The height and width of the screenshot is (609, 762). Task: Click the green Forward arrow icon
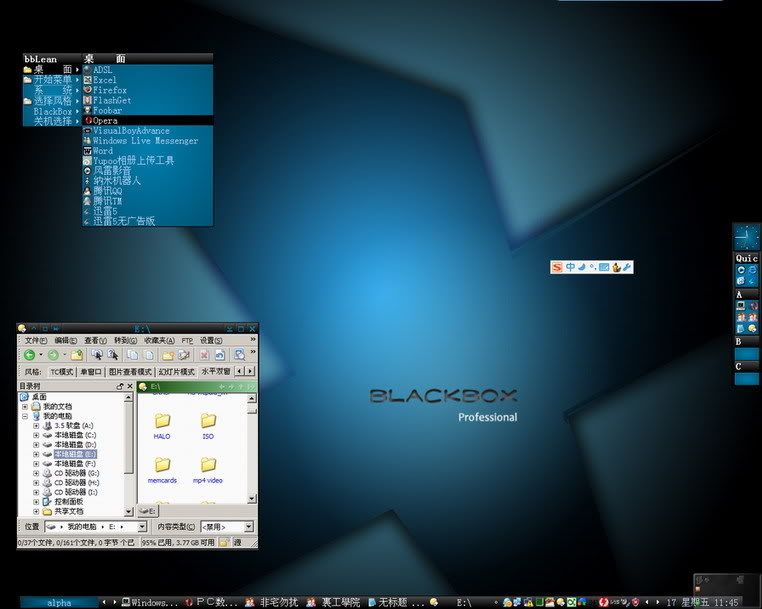pyautogui.click(x=53, y=355)
